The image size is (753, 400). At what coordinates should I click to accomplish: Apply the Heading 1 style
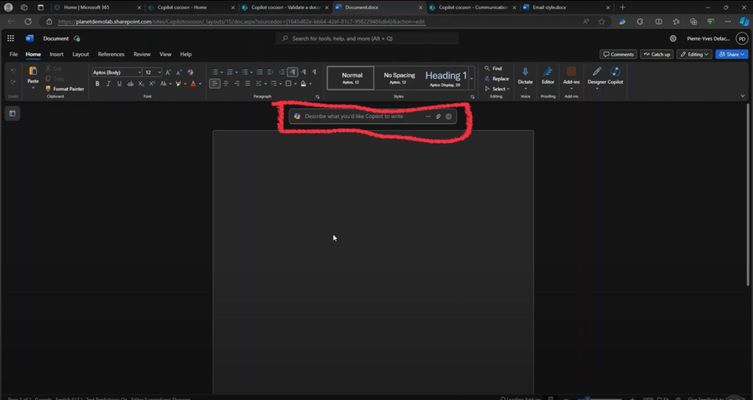click(446, 78)
